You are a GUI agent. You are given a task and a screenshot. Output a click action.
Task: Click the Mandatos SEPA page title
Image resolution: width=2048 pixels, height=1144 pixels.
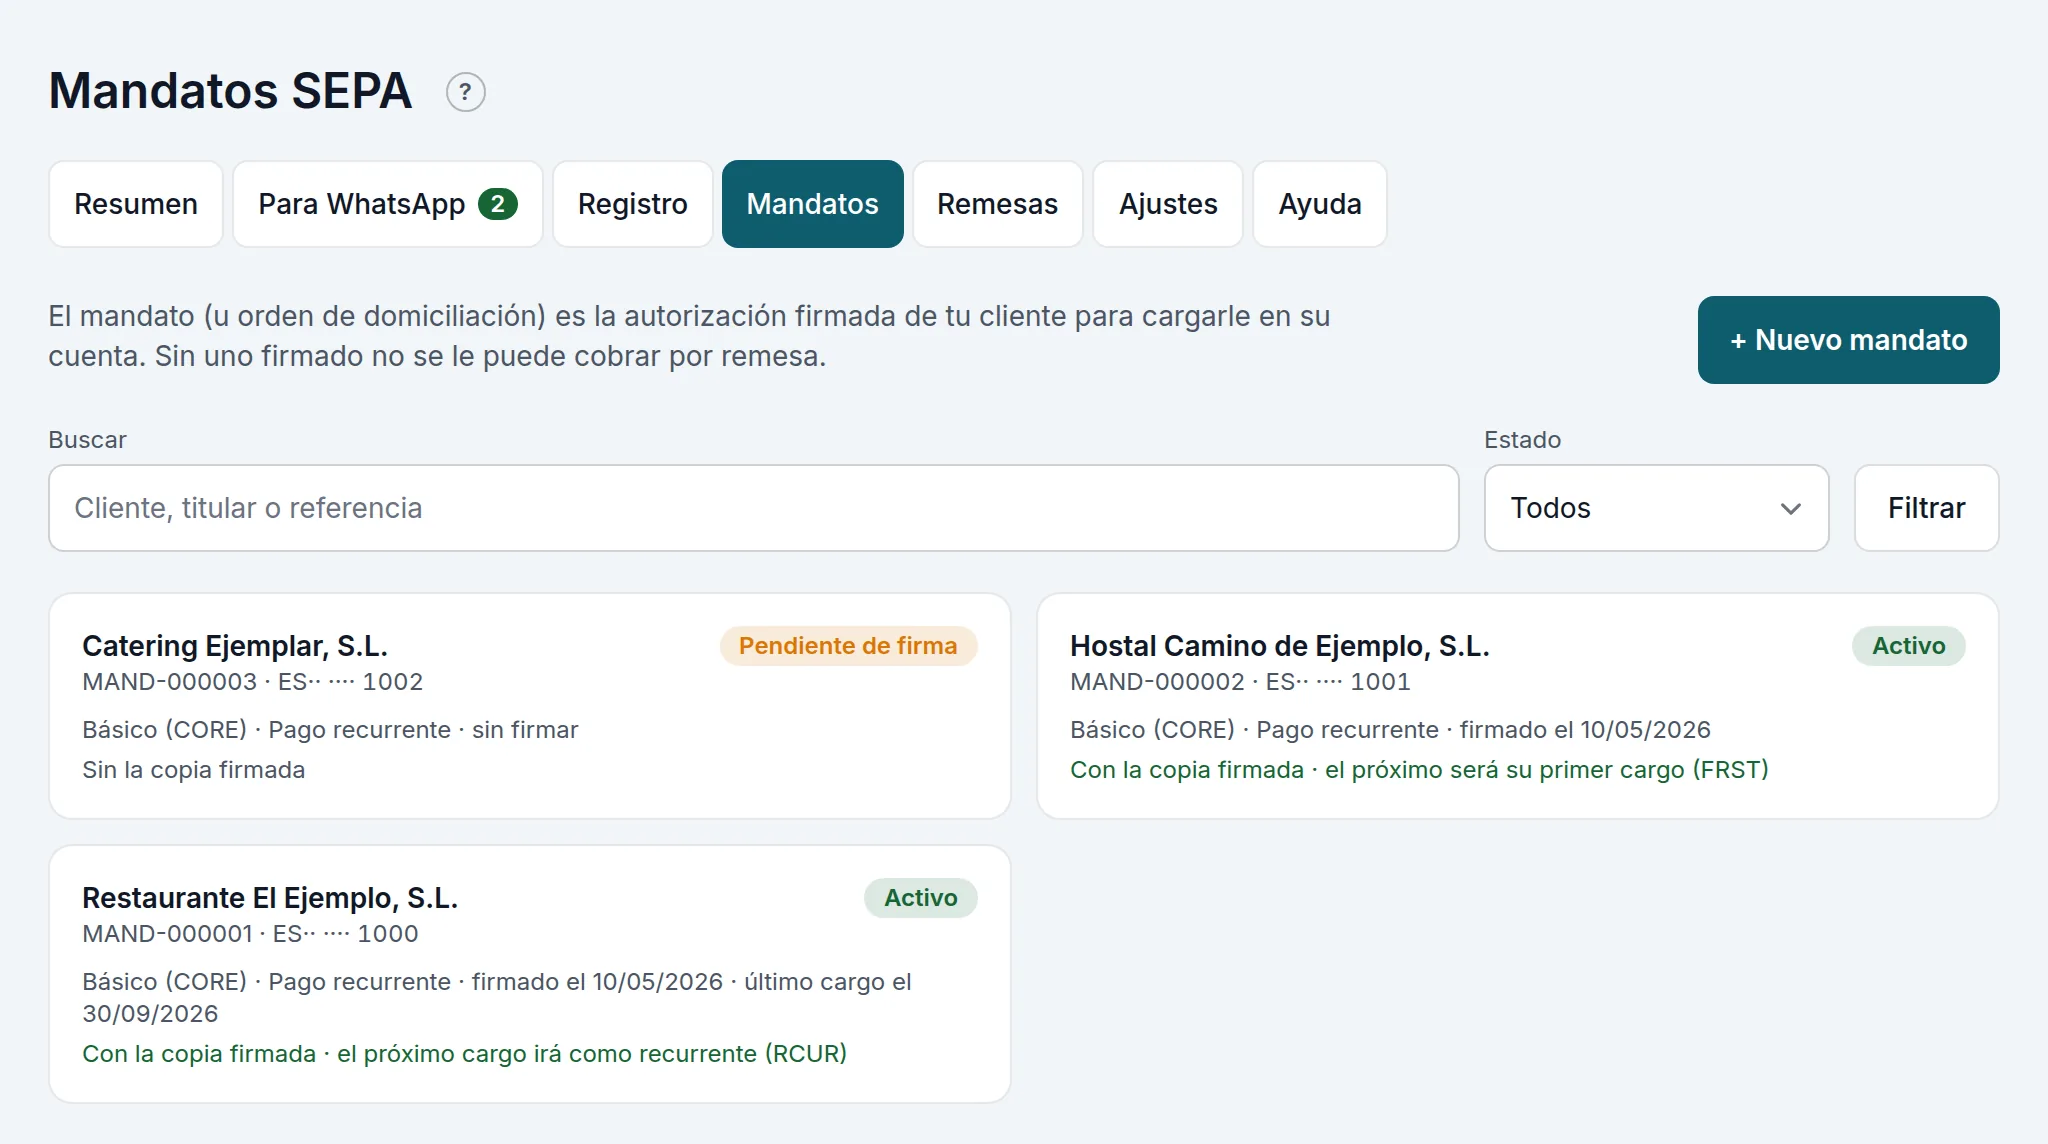(230, 91)
